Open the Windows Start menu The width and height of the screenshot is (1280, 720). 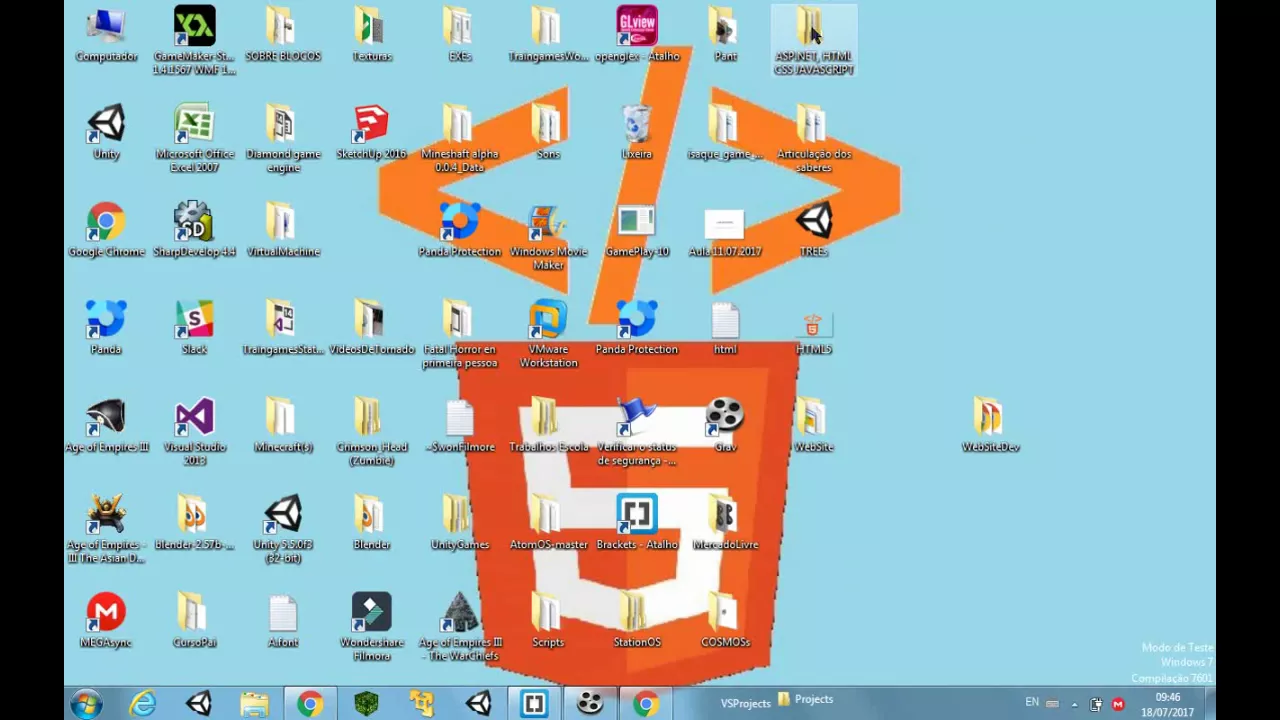(87, 704)
